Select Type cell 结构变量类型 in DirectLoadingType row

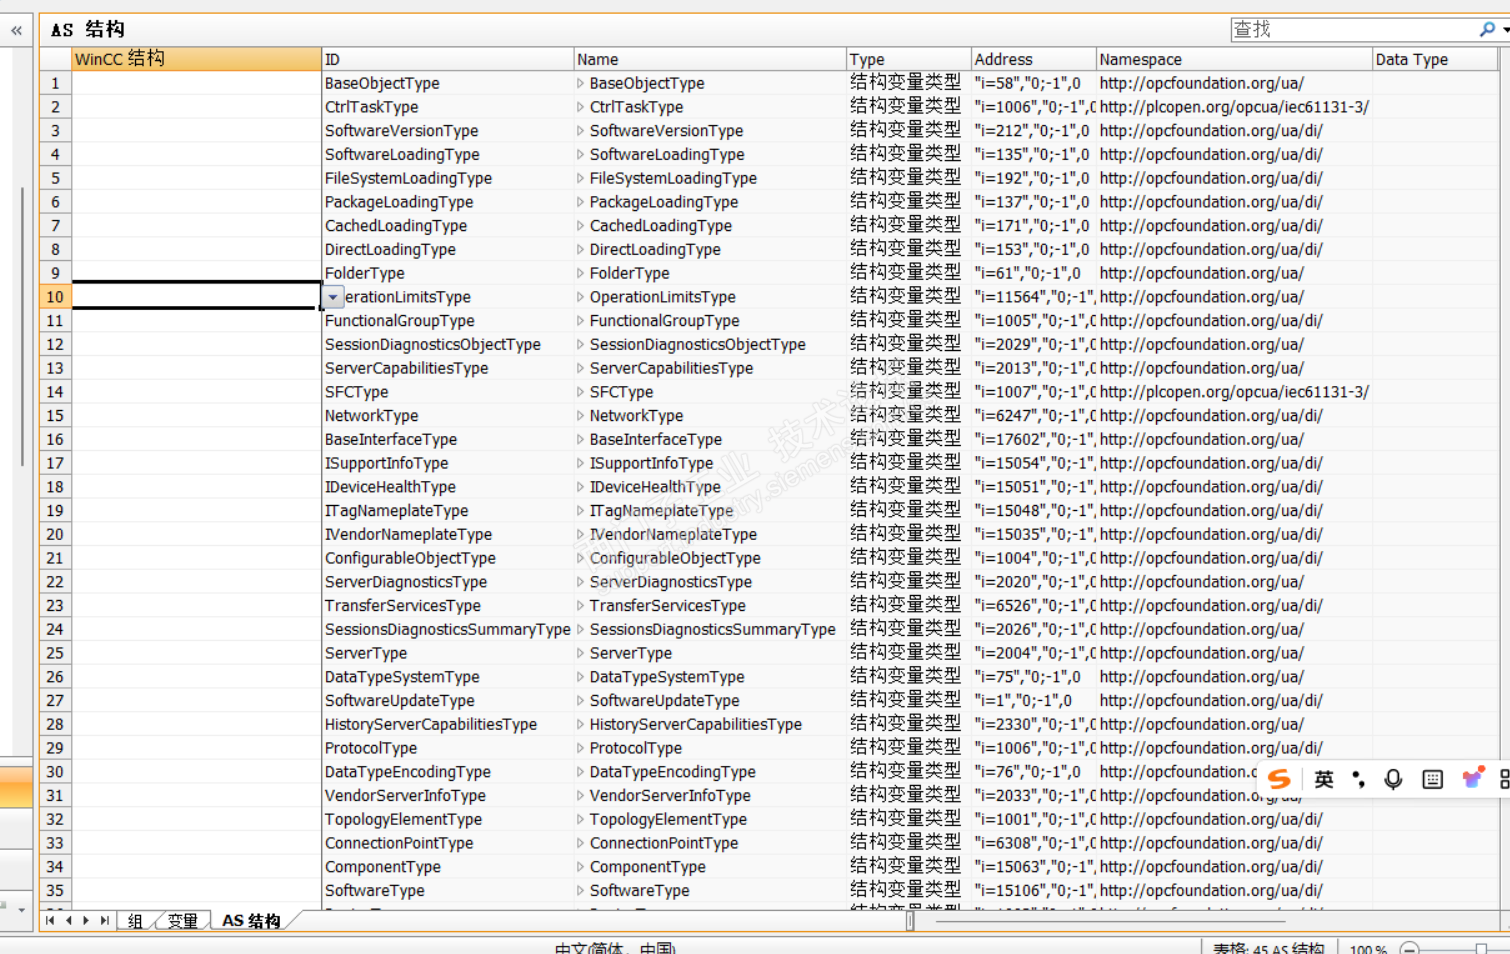click(x=909, y=250)
